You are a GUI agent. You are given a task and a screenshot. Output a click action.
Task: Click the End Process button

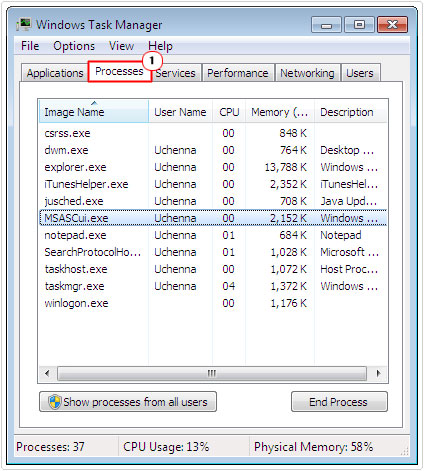(x=339, y=402)
